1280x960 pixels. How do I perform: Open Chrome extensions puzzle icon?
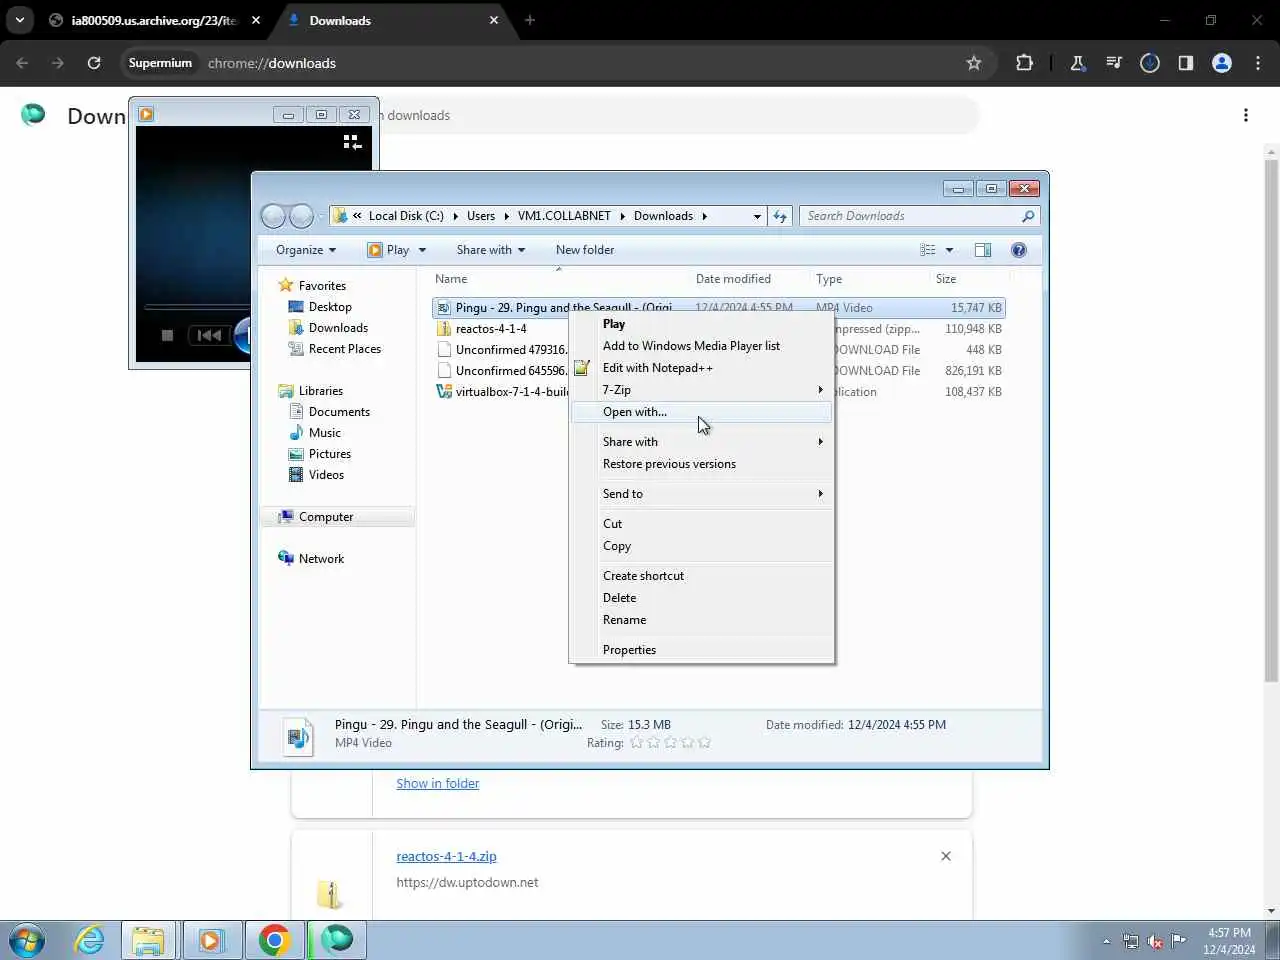(x=1024, y=63)
